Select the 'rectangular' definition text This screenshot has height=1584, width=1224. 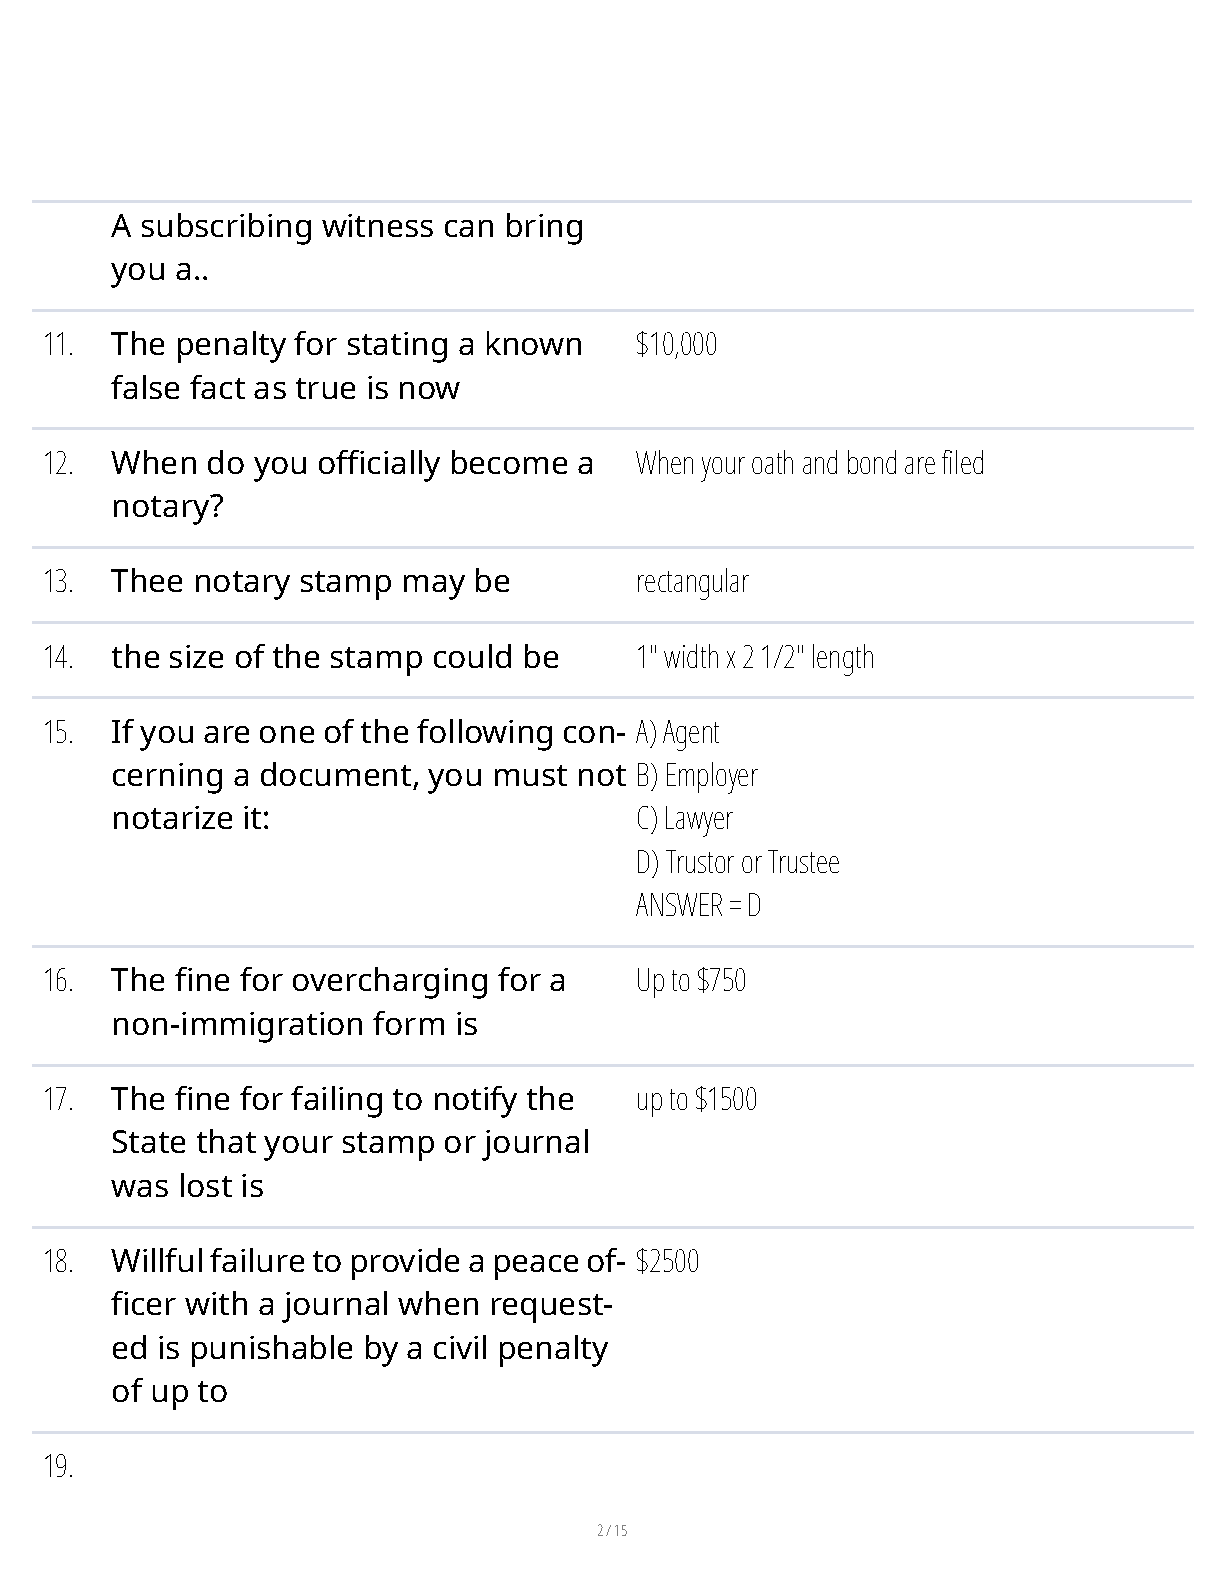[x=692, y=582]
